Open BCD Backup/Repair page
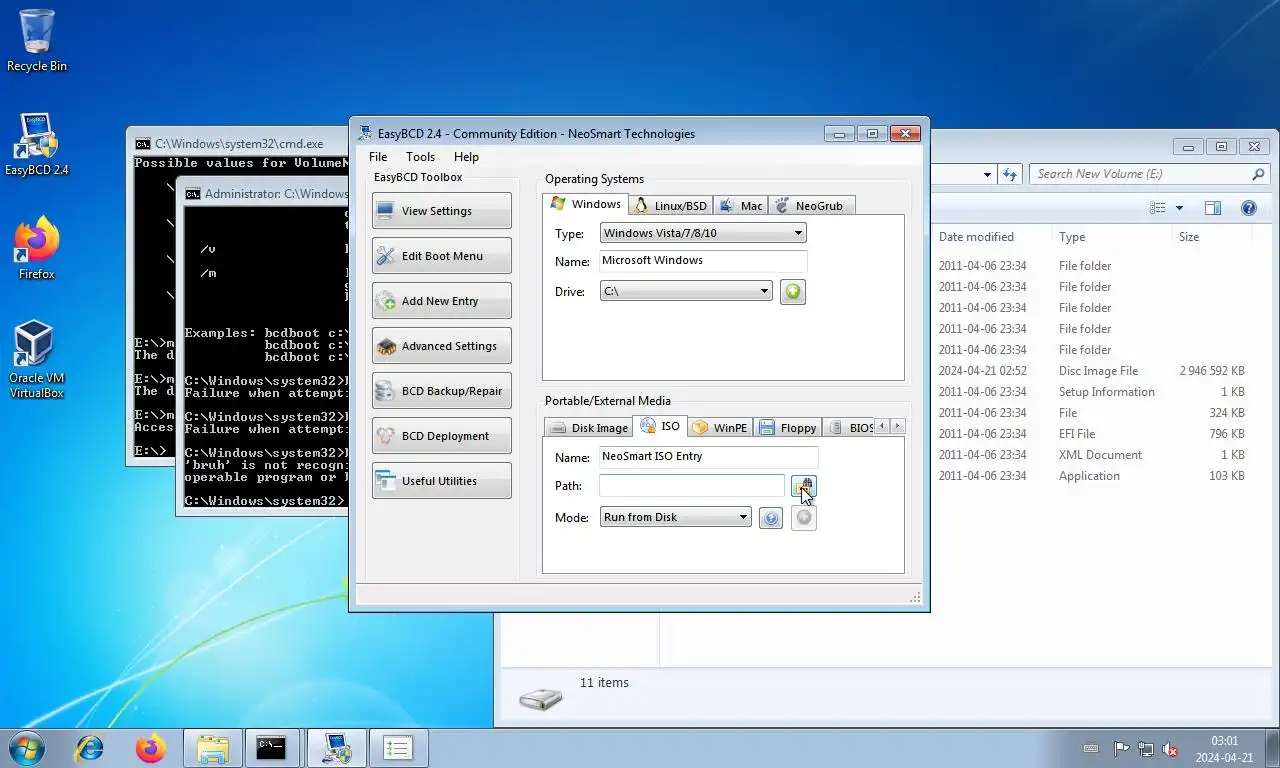This screenshot has width=1280, height=768. (x=441, y=391)
